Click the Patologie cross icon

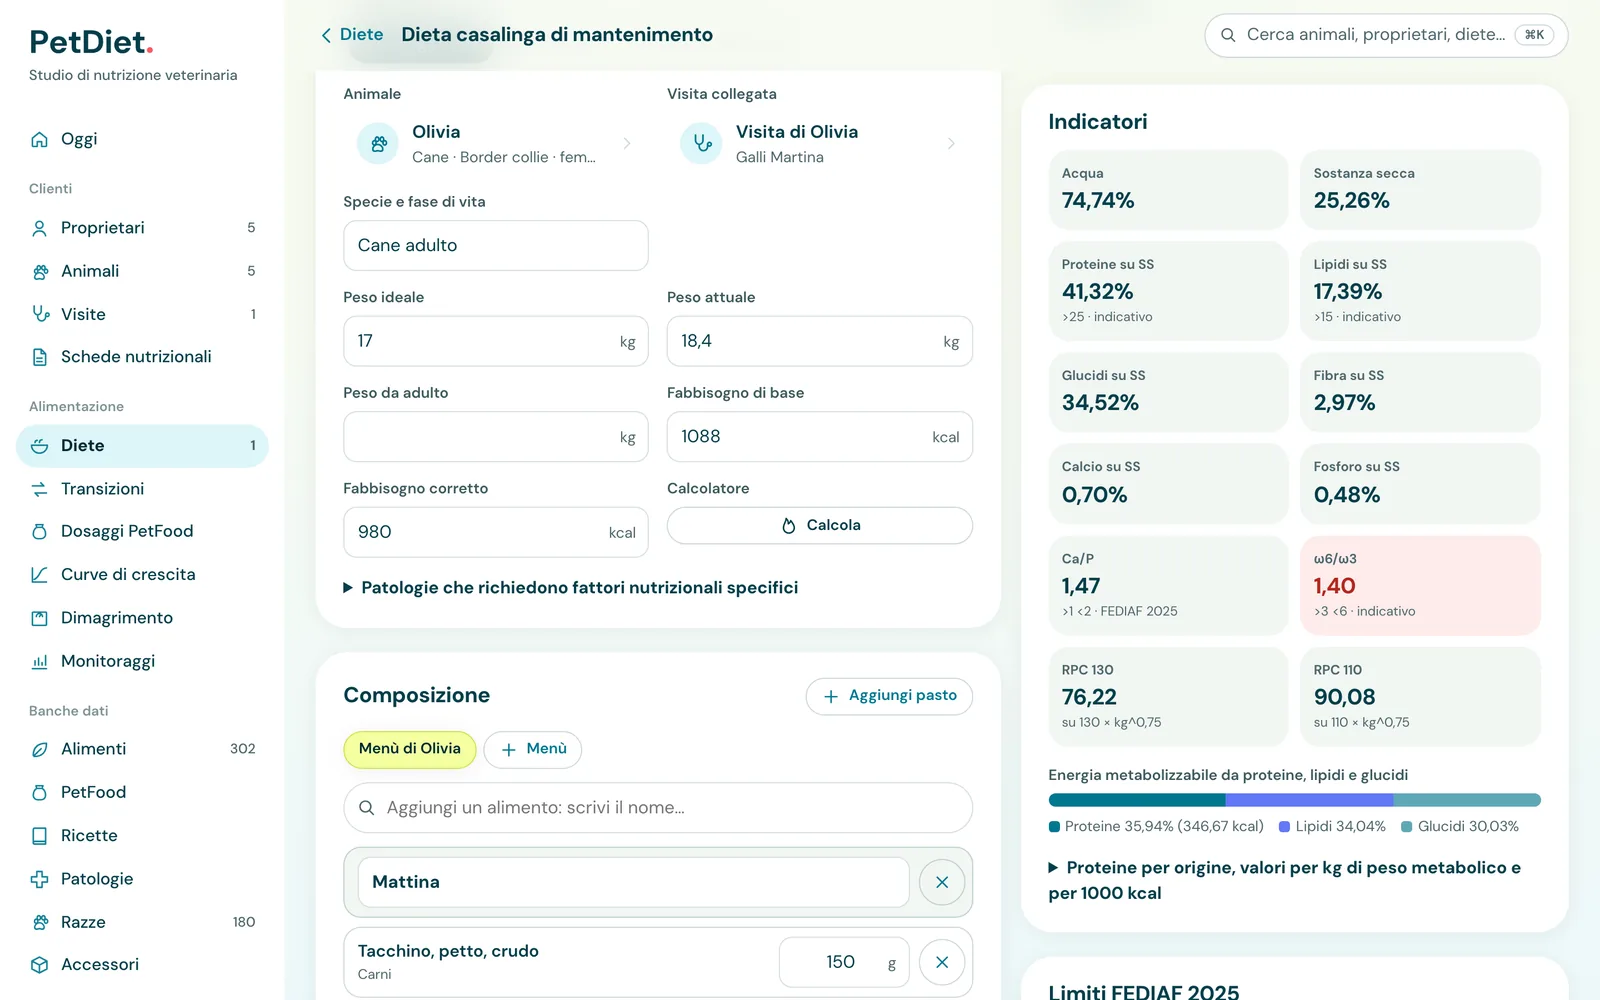pyautogui.click(x=40, y=879)
